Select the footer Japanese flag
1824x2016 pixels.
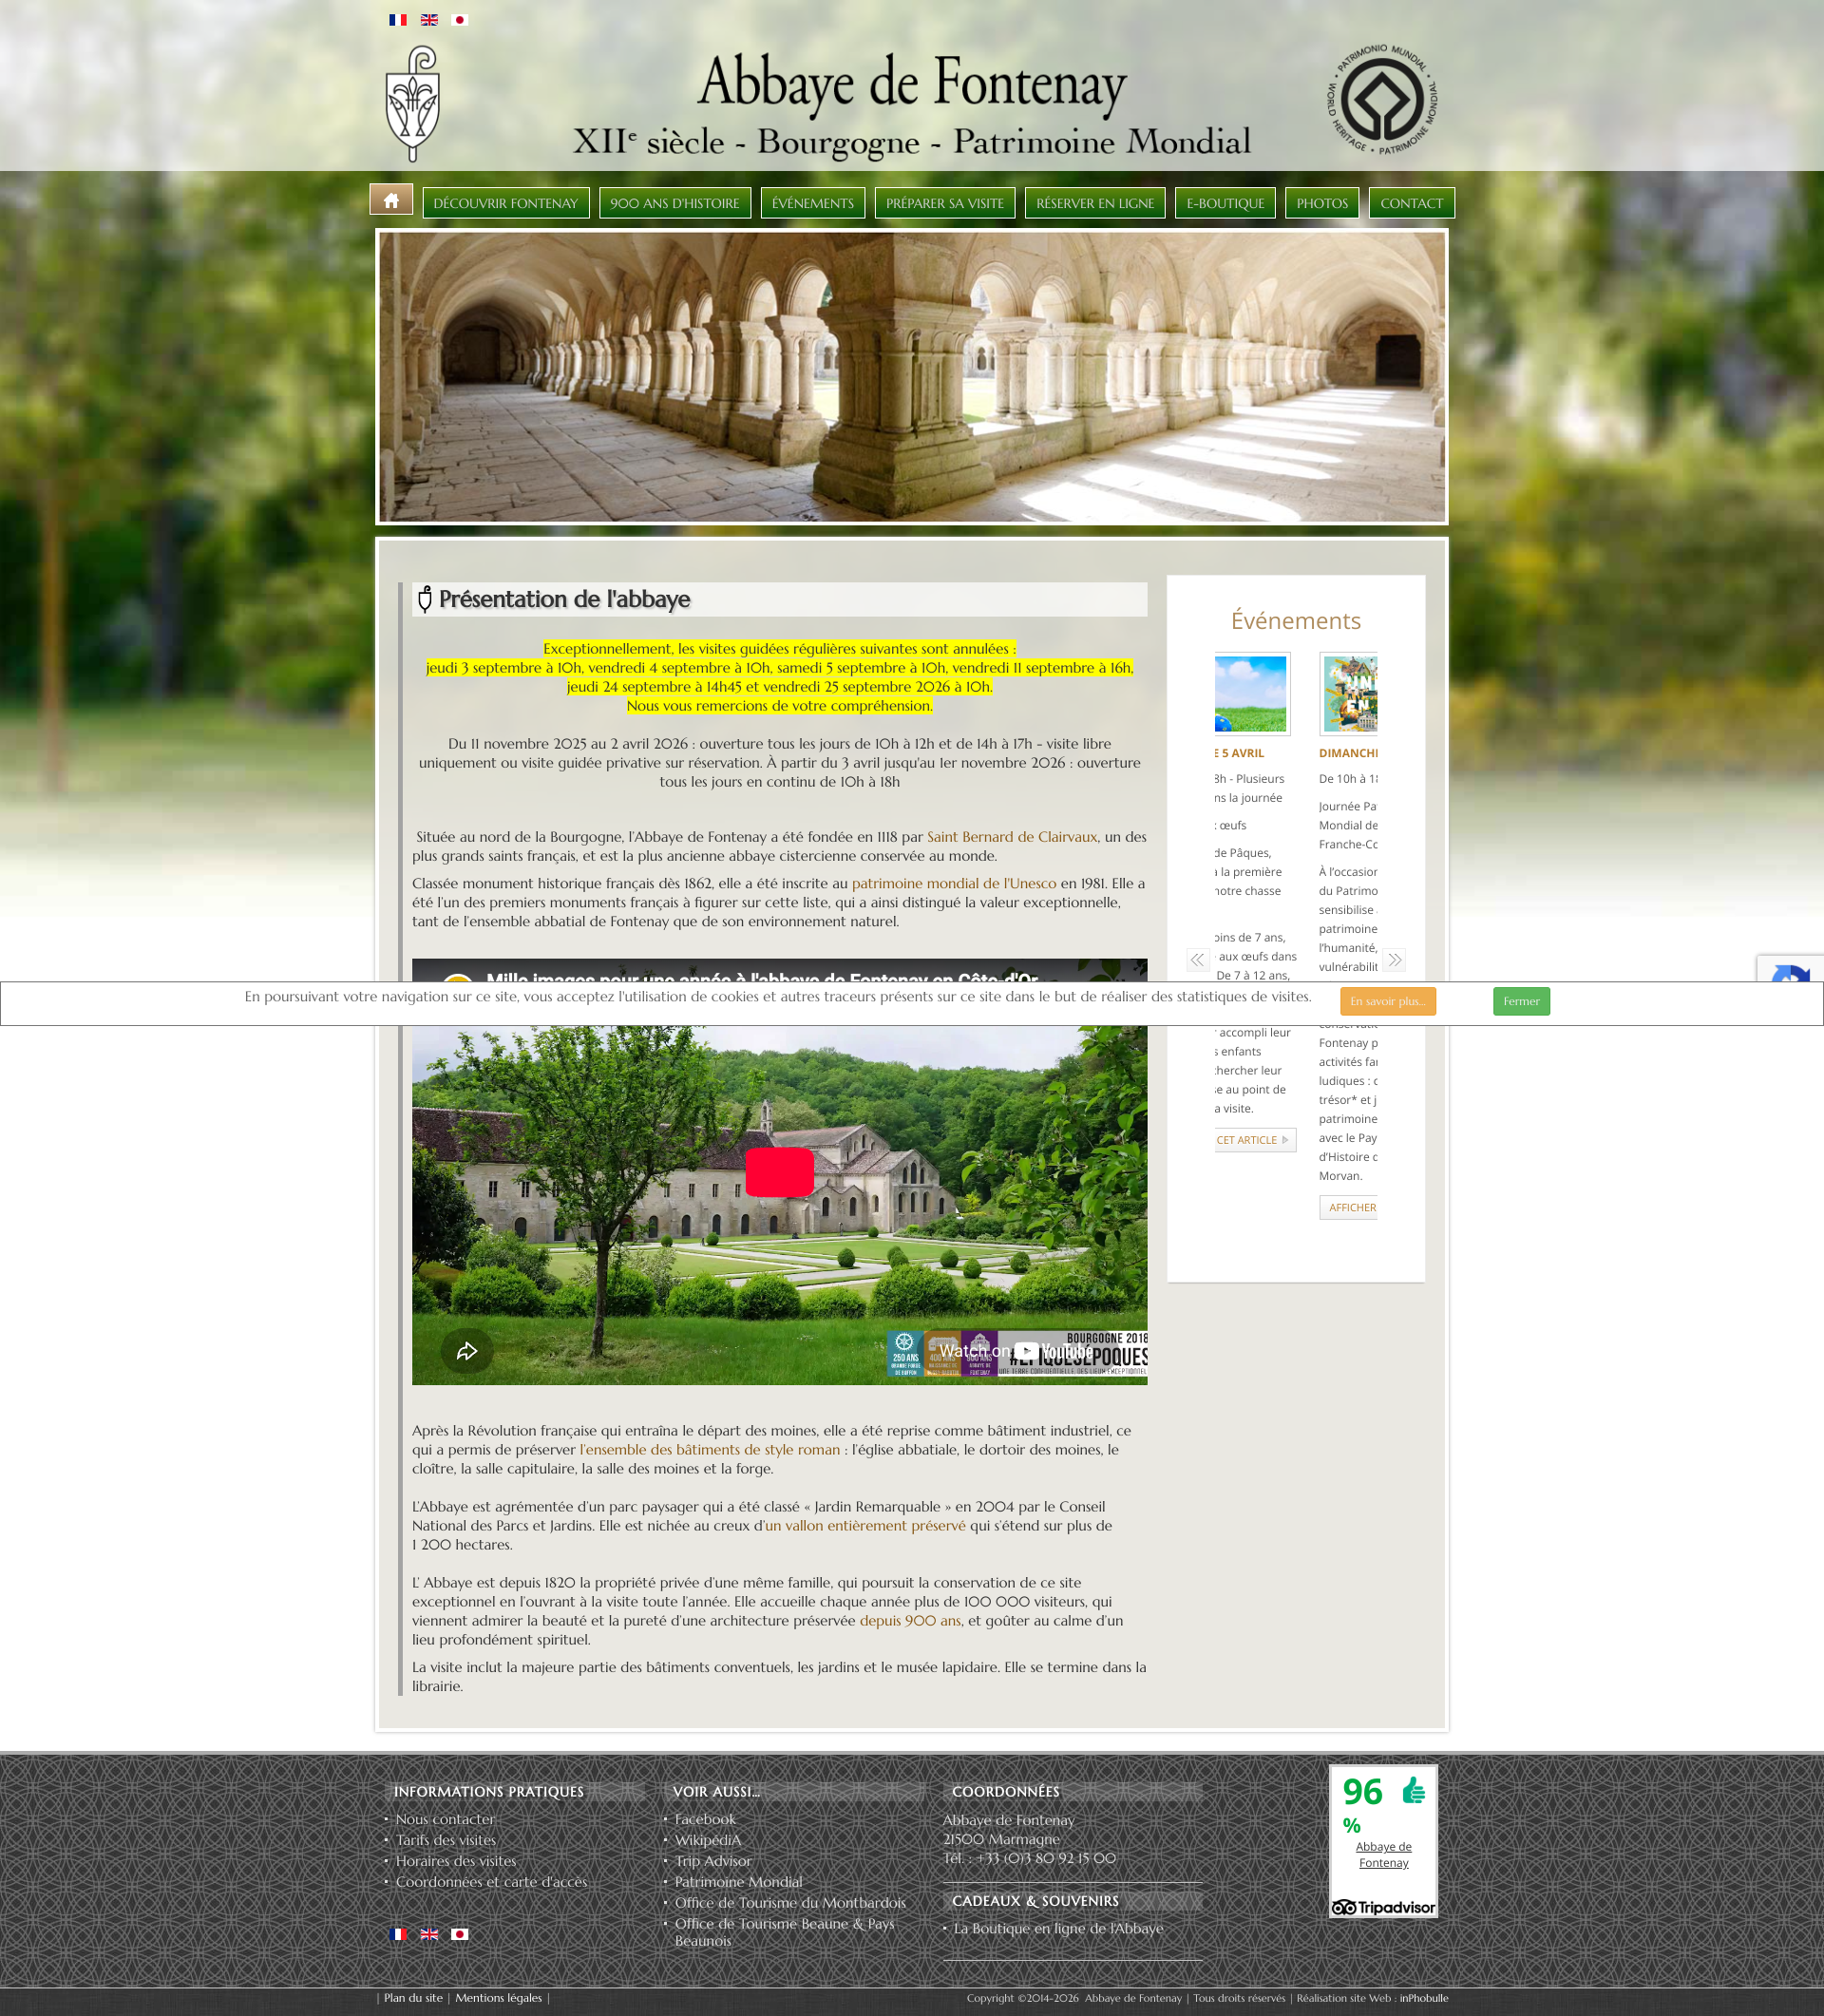(x=460, y=1934)
